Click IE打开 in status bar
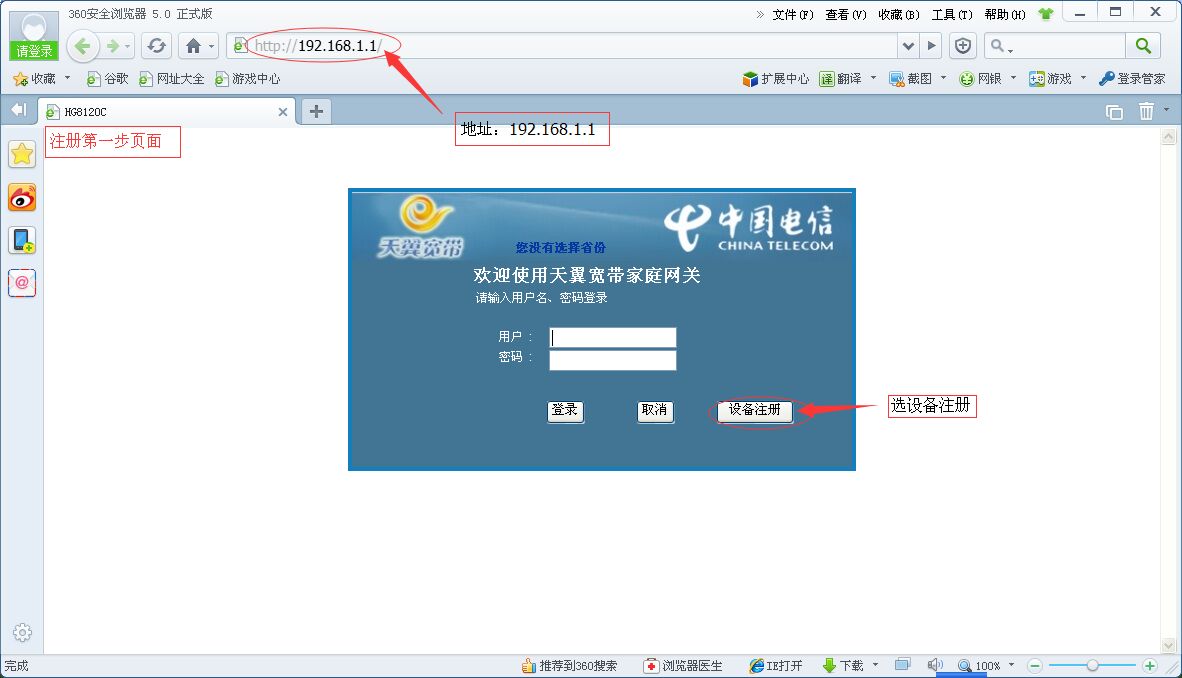Screen dimensions: 1182x678 point(776,666)
